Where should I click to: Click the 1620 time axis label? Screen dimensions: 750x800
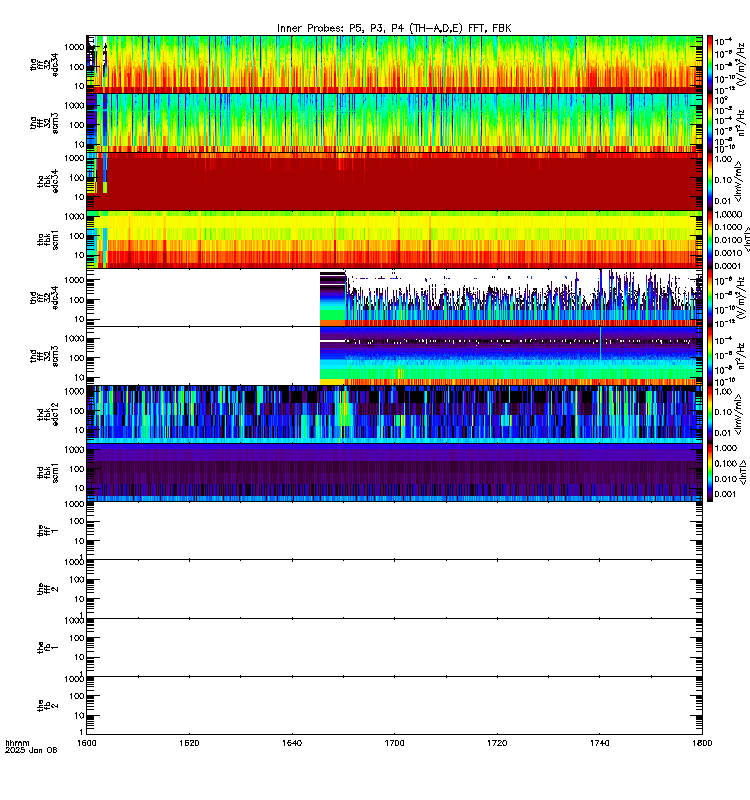[x=189, y=743]
